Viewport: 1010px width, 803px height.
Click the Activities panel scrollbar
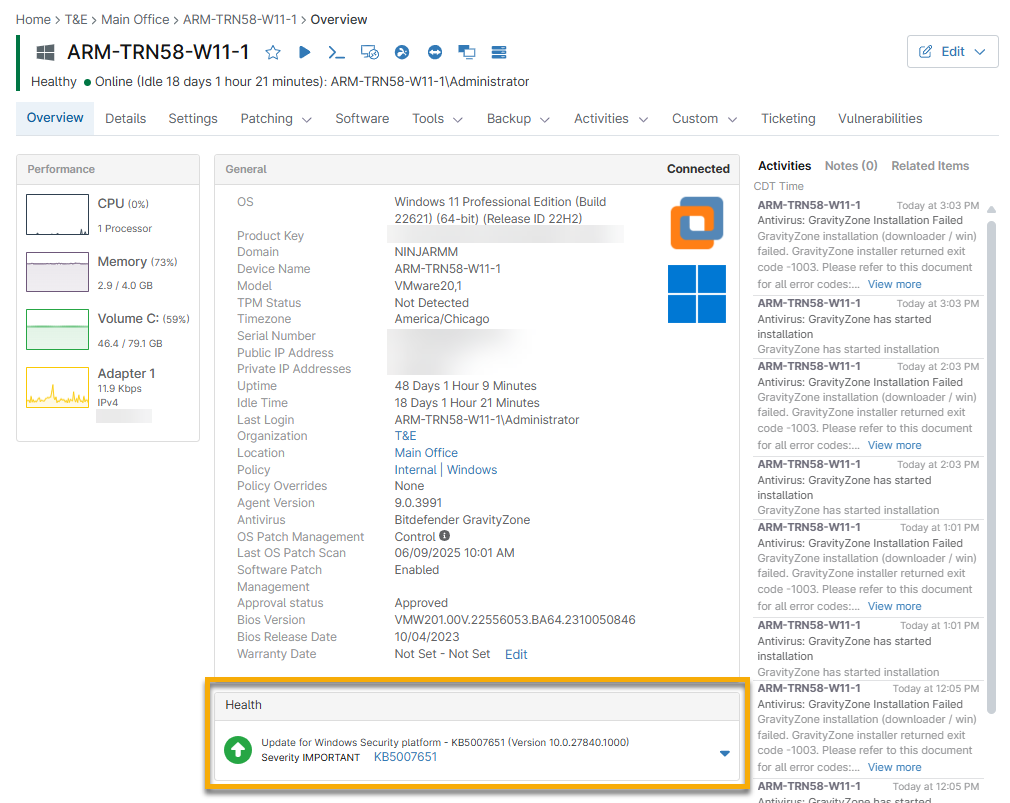click(x=992, y=460)
